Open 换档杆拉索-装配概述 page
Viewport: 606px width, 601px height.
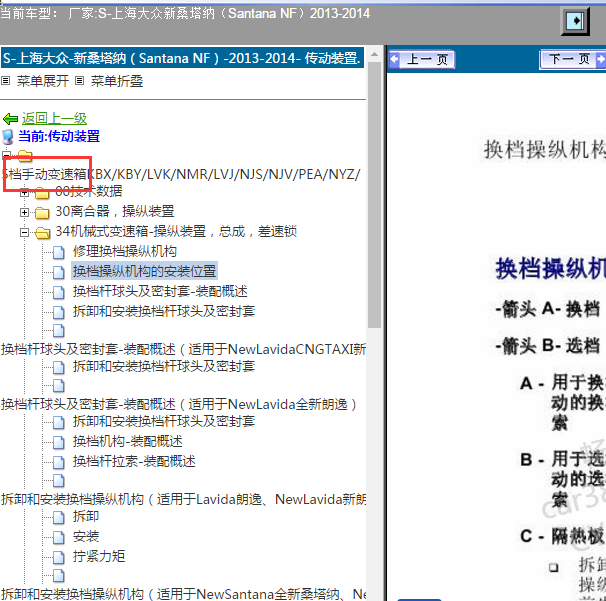pyautogui.click(x=134, y=461)
